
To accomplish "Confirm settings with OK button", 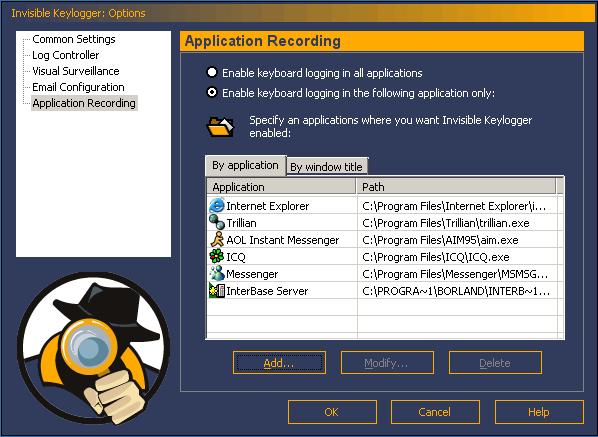I will click(x=332, y=412).
